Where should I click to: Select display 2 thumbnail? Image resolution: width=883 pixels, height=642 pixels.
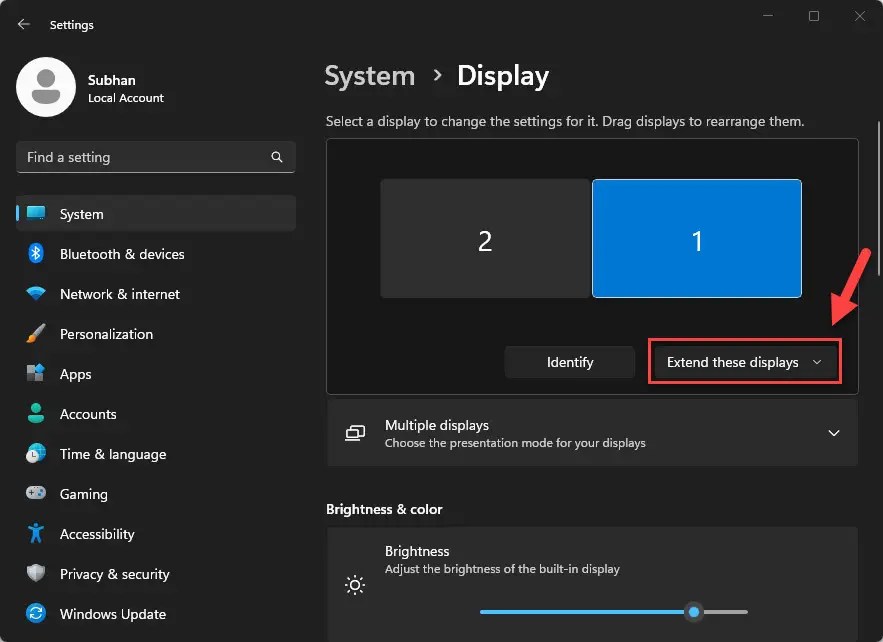(x=485, y=238)
